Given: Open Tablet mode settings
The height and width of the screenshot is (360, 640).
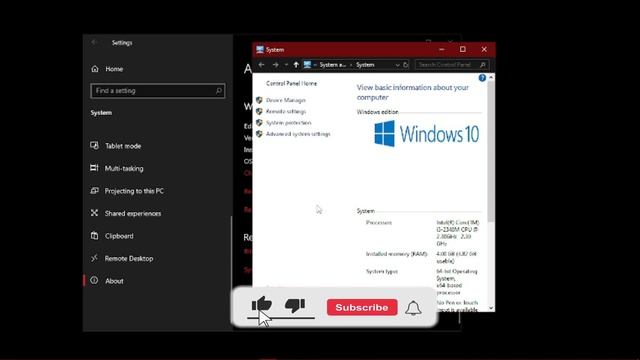Looking at the screenshot, I should (123, 146).
